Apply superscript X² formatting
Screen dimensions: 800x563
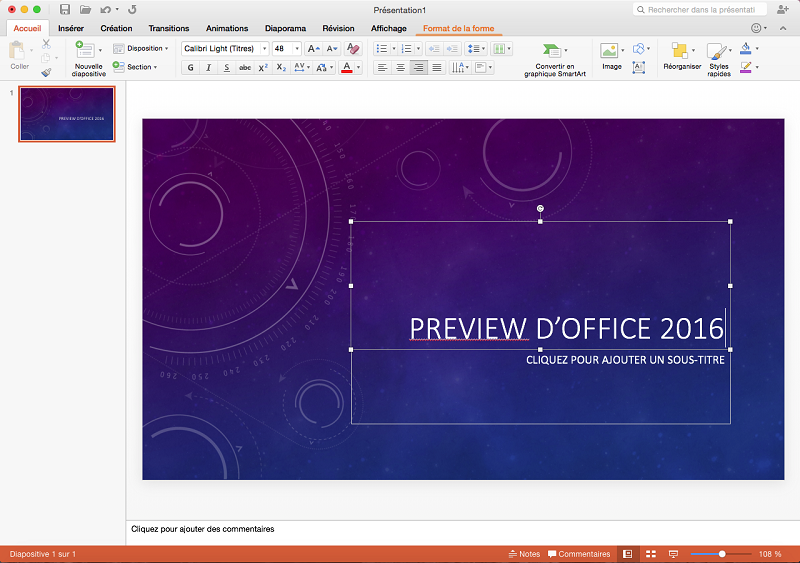[263, 67]
